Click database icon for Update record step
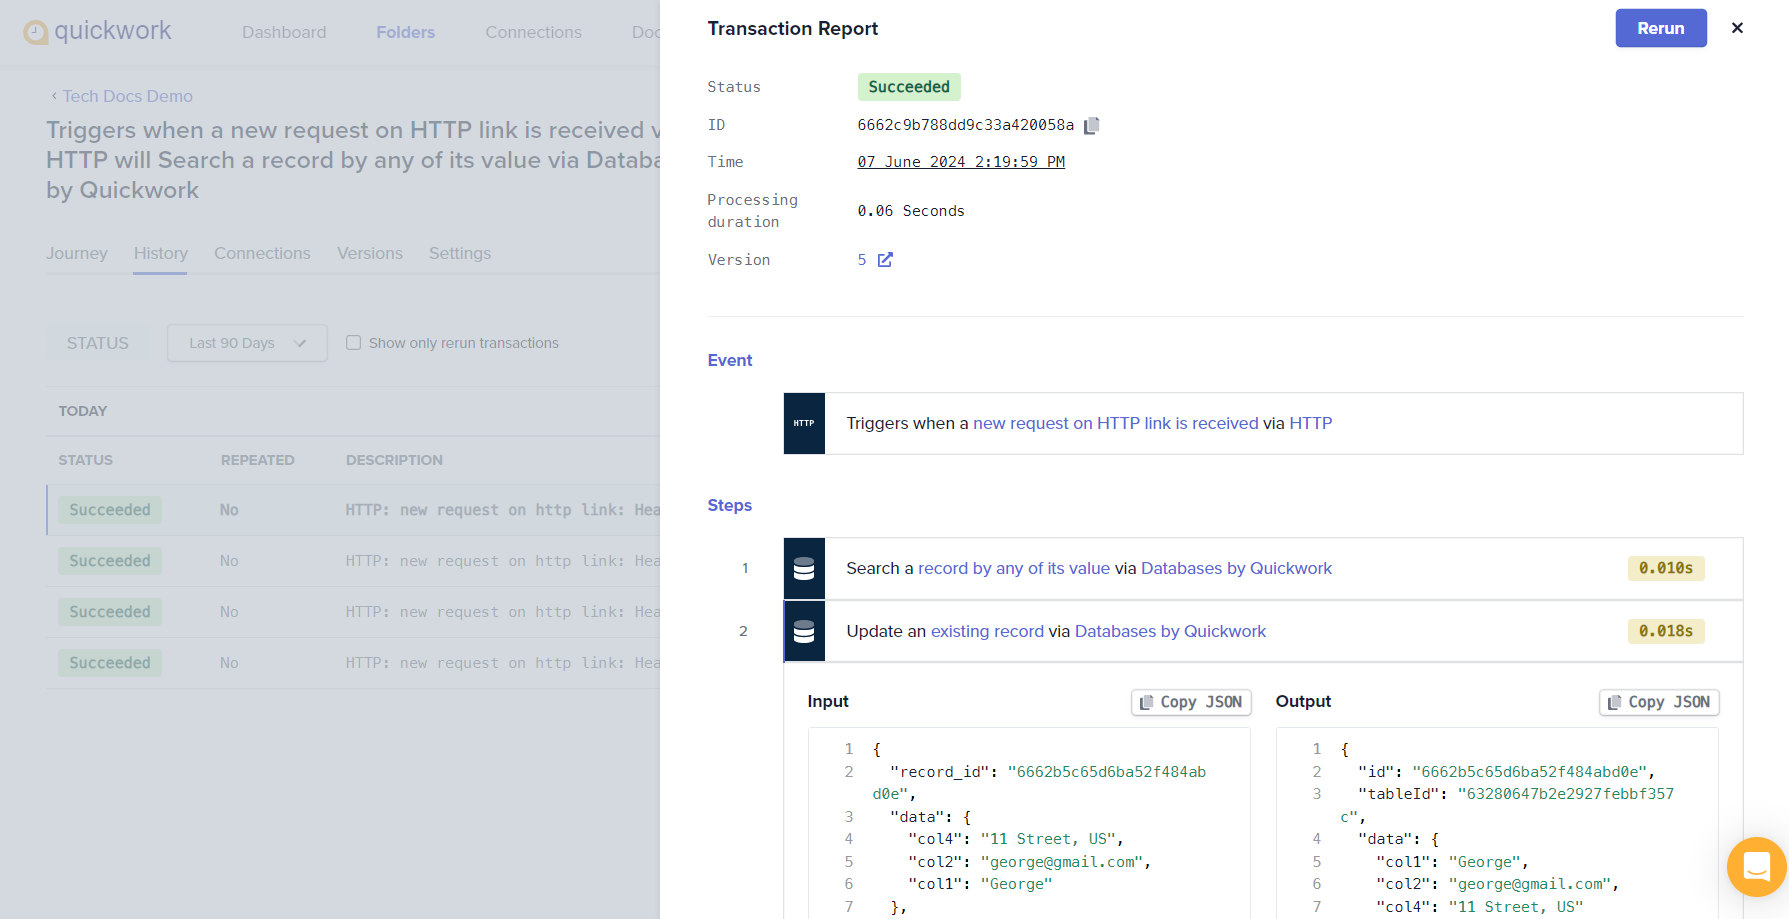The width and height of the screenshot is (1789, 919). click(x=804, y=631)
